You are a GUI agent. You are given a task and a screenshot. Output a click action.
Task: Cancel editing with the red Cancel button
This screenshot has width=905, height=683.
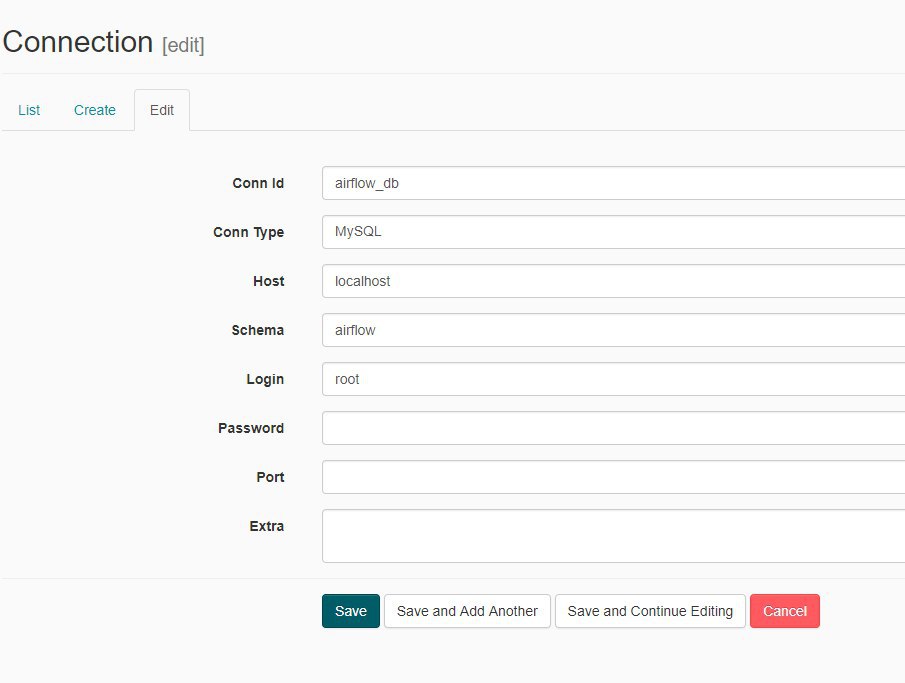click(x=785, y=611)
